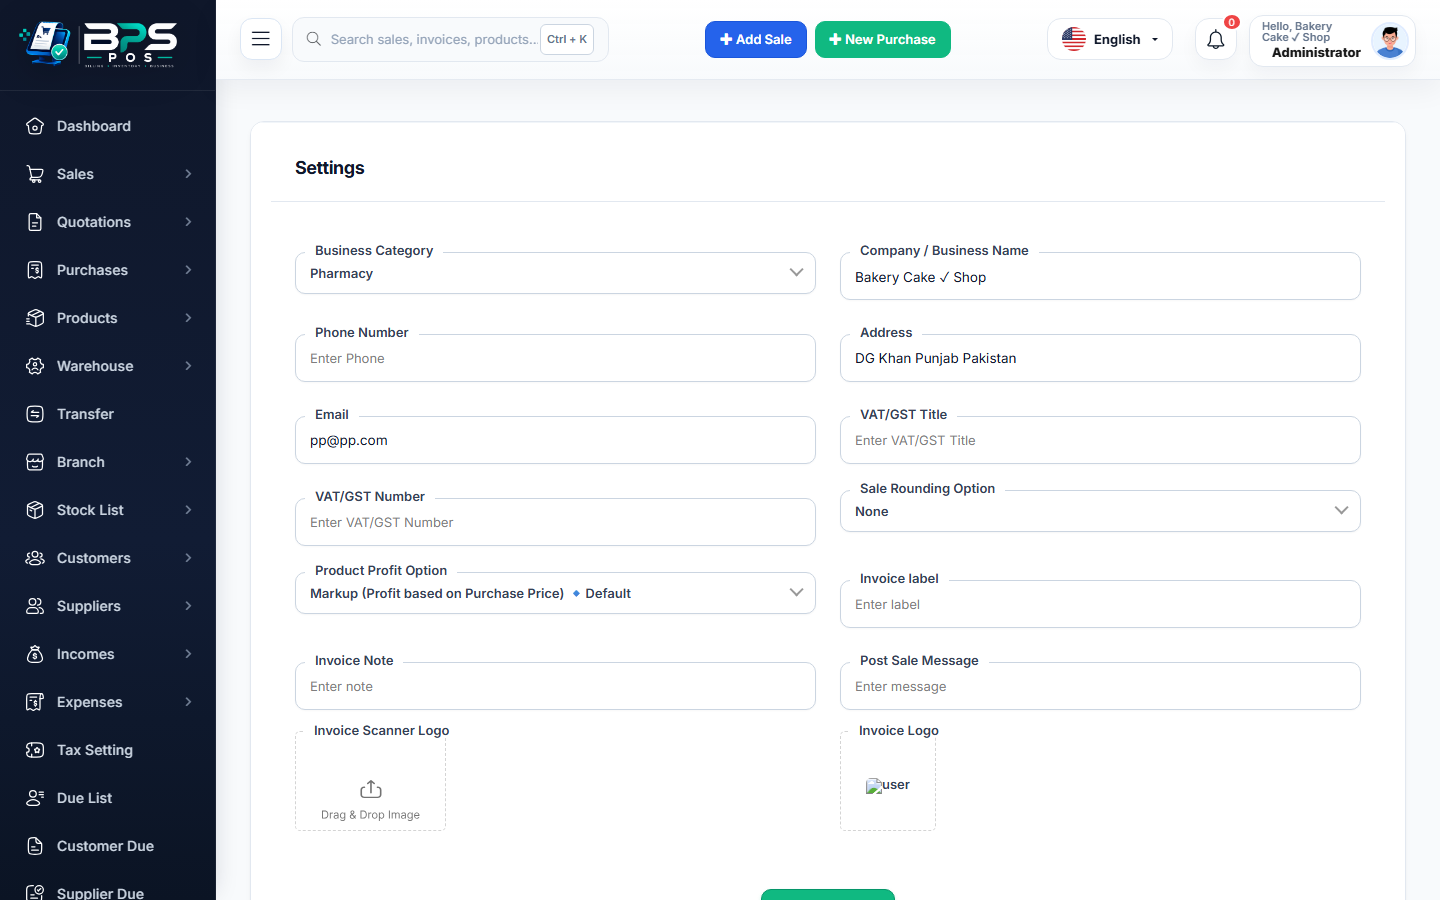The height and width of the screenshot is (900, 1440).
Task: Open the notifications bell
Action: coord(1216,40)
